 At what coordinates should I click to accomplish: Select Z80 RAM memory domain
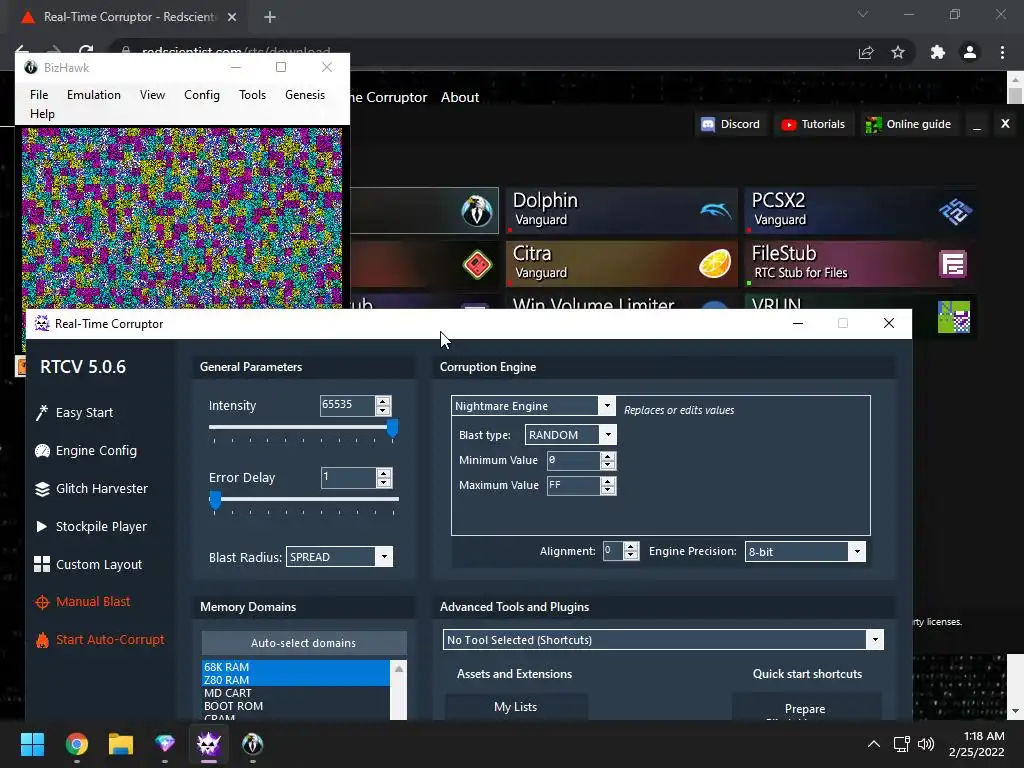tap(296, 680)
